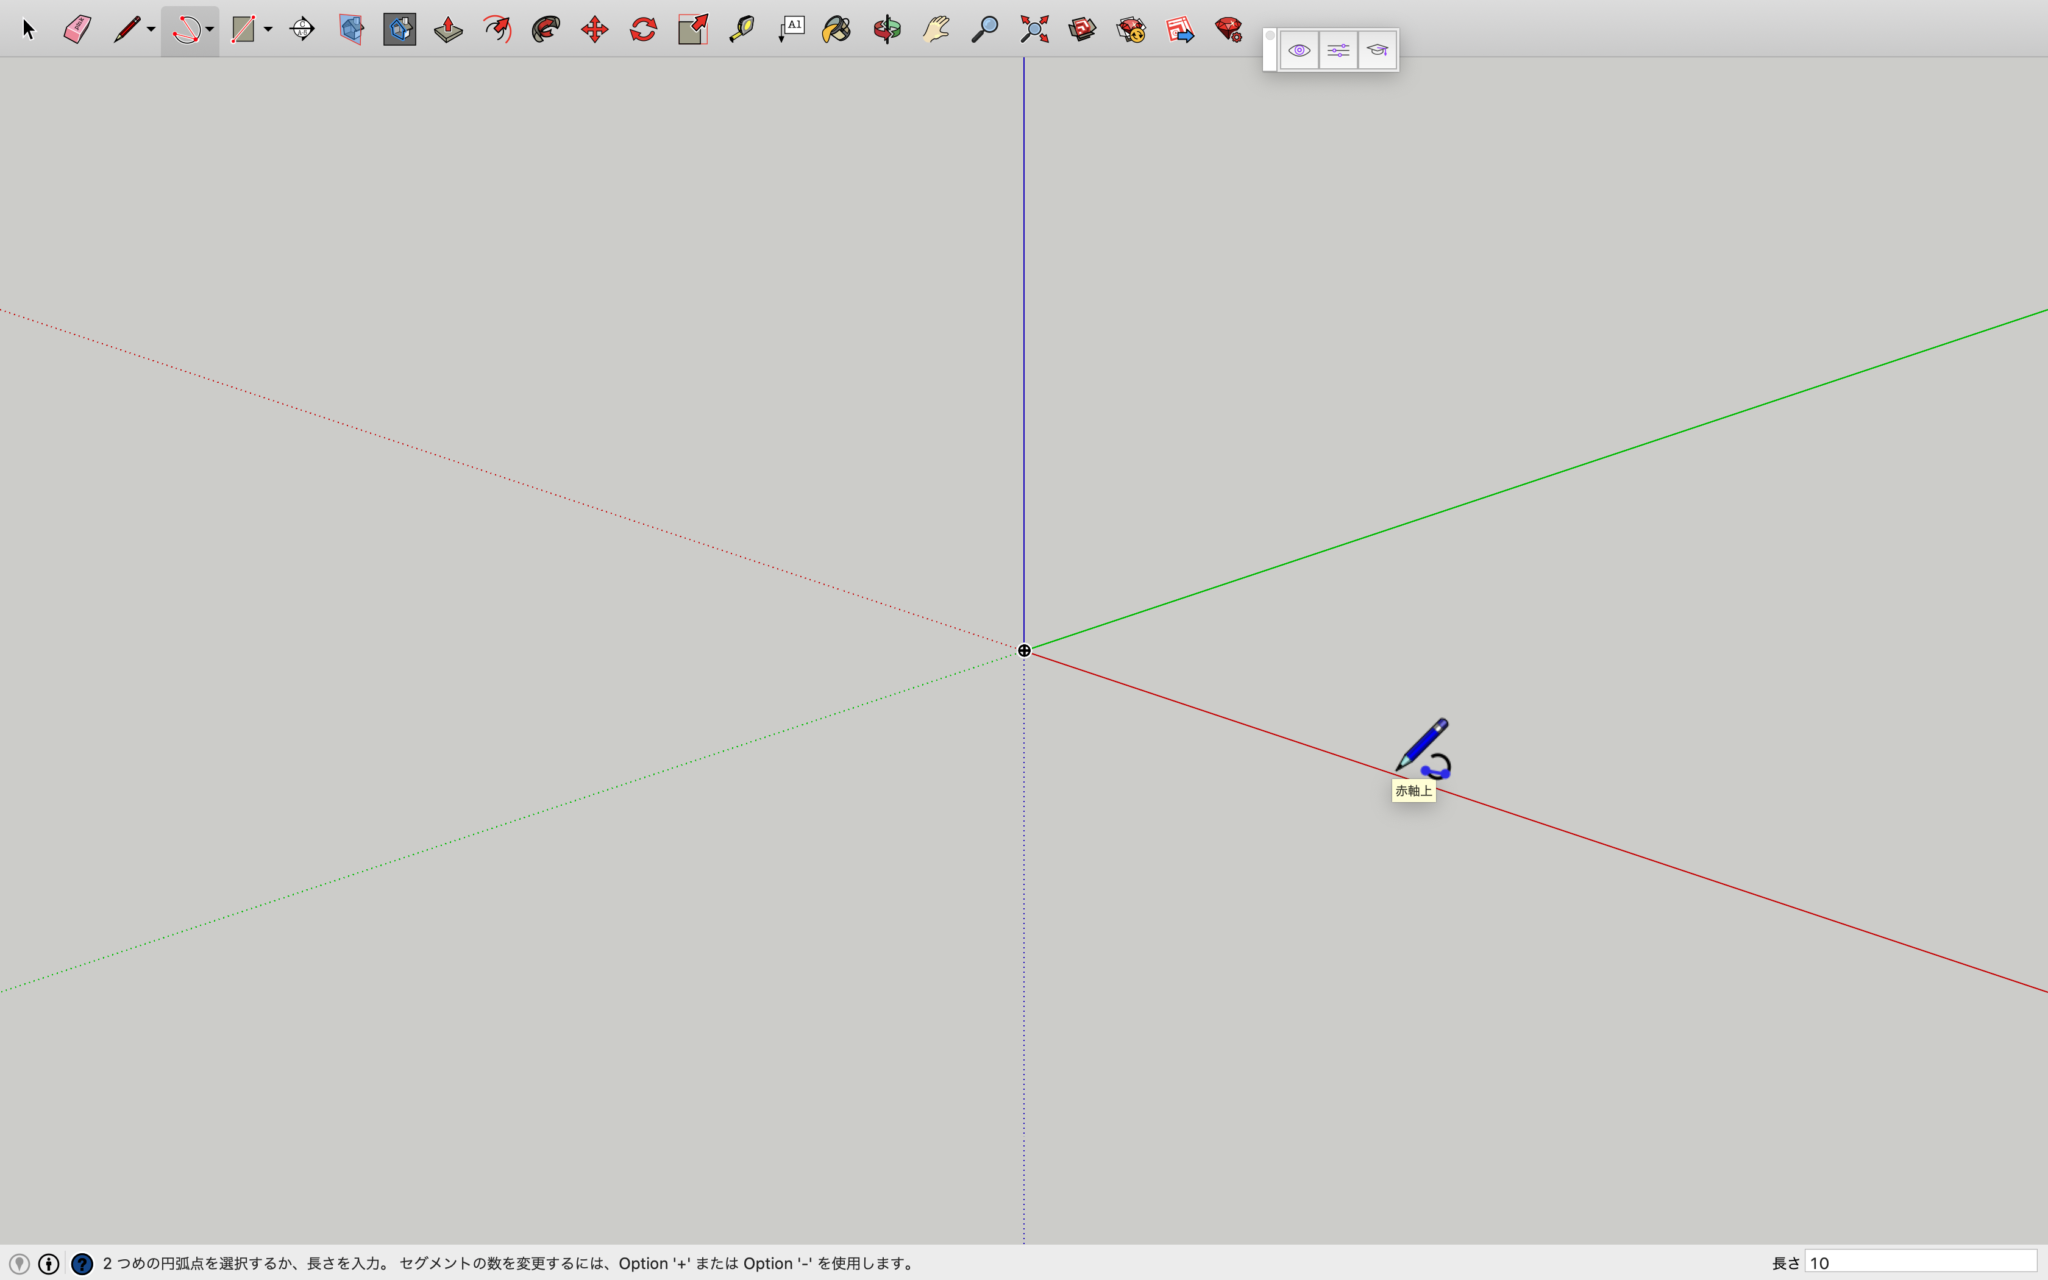Toggle the eye visibility panel button
2048x1280 pixels.
[1299, 50]
